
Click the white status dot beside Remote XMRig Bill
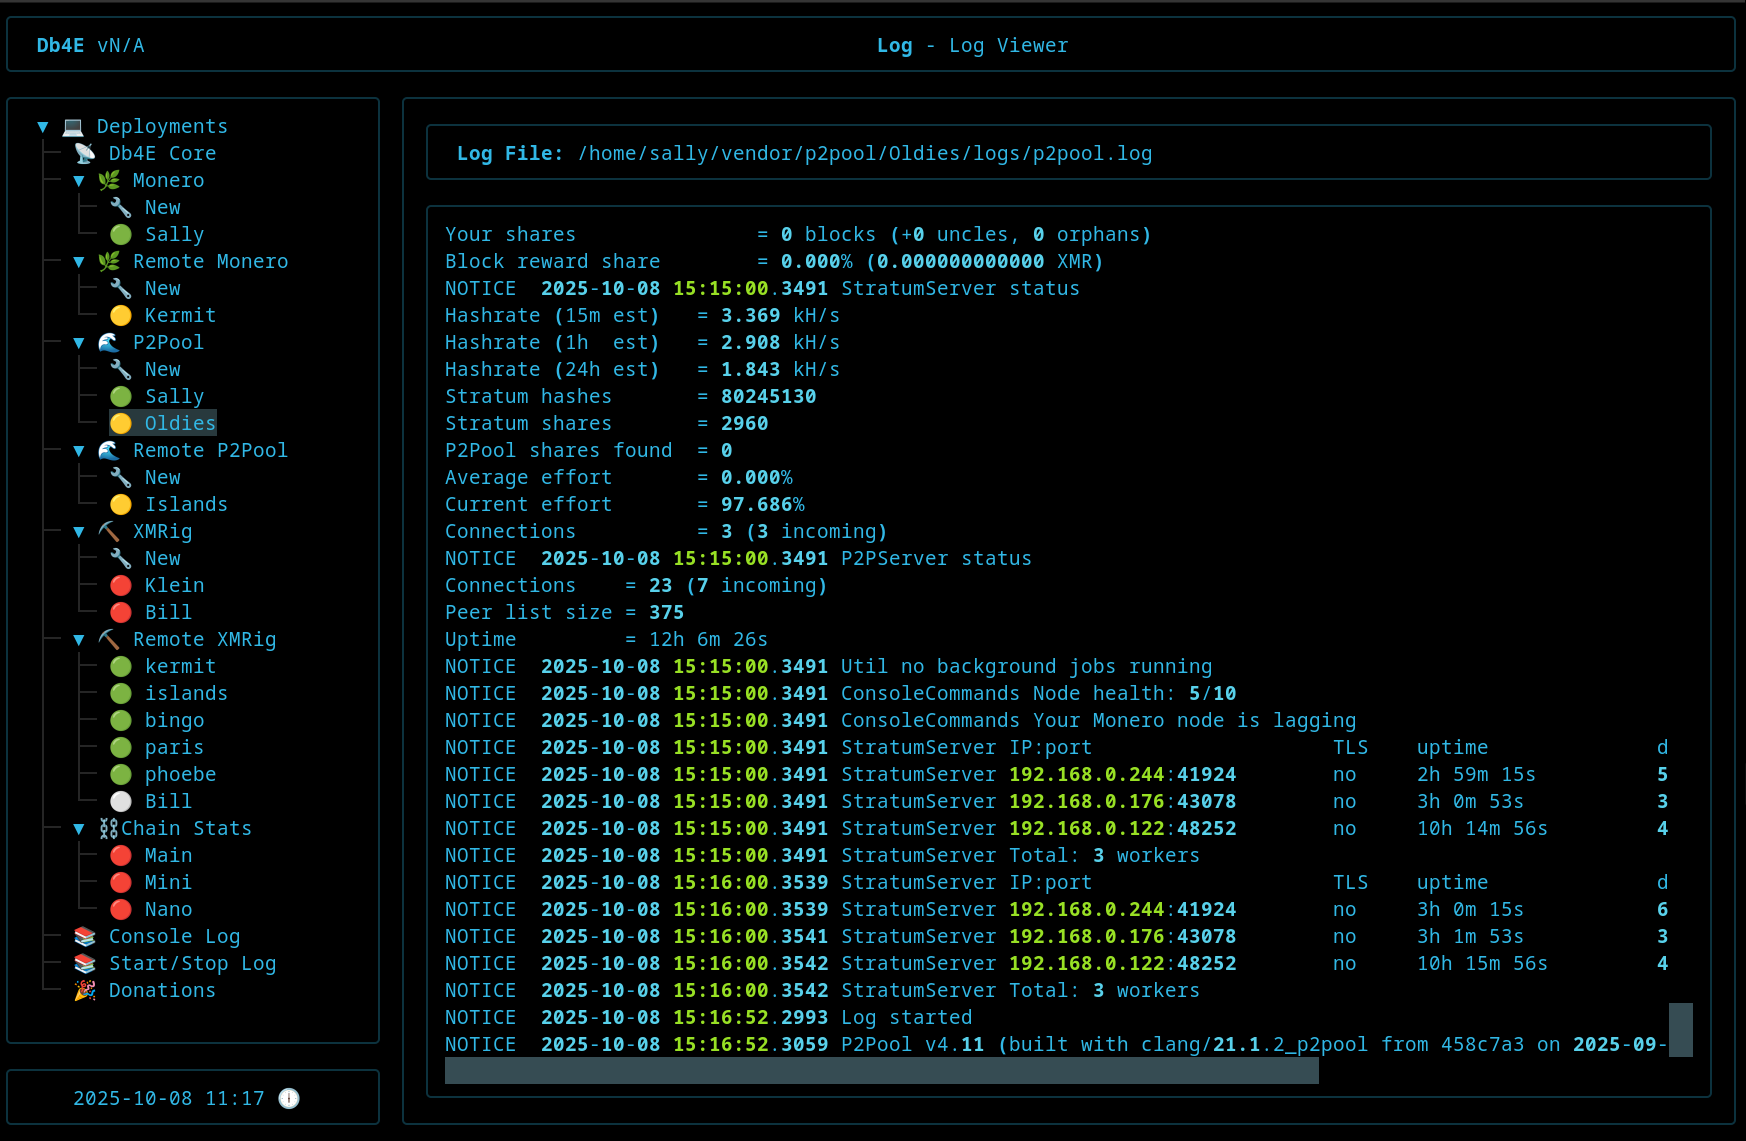(121, 801)
